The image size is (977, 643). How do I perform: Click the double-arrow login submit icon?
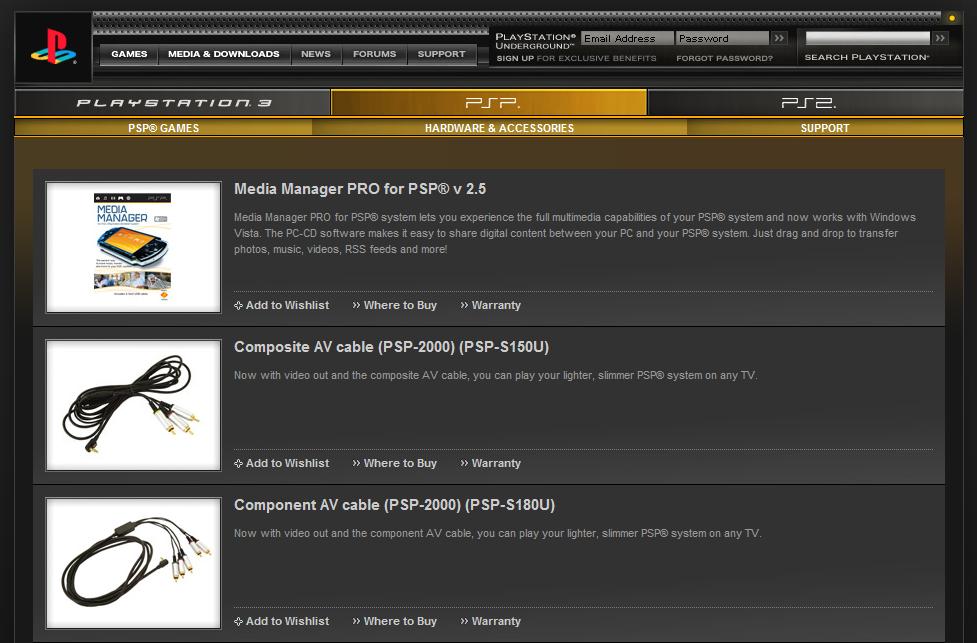[779, 38]
